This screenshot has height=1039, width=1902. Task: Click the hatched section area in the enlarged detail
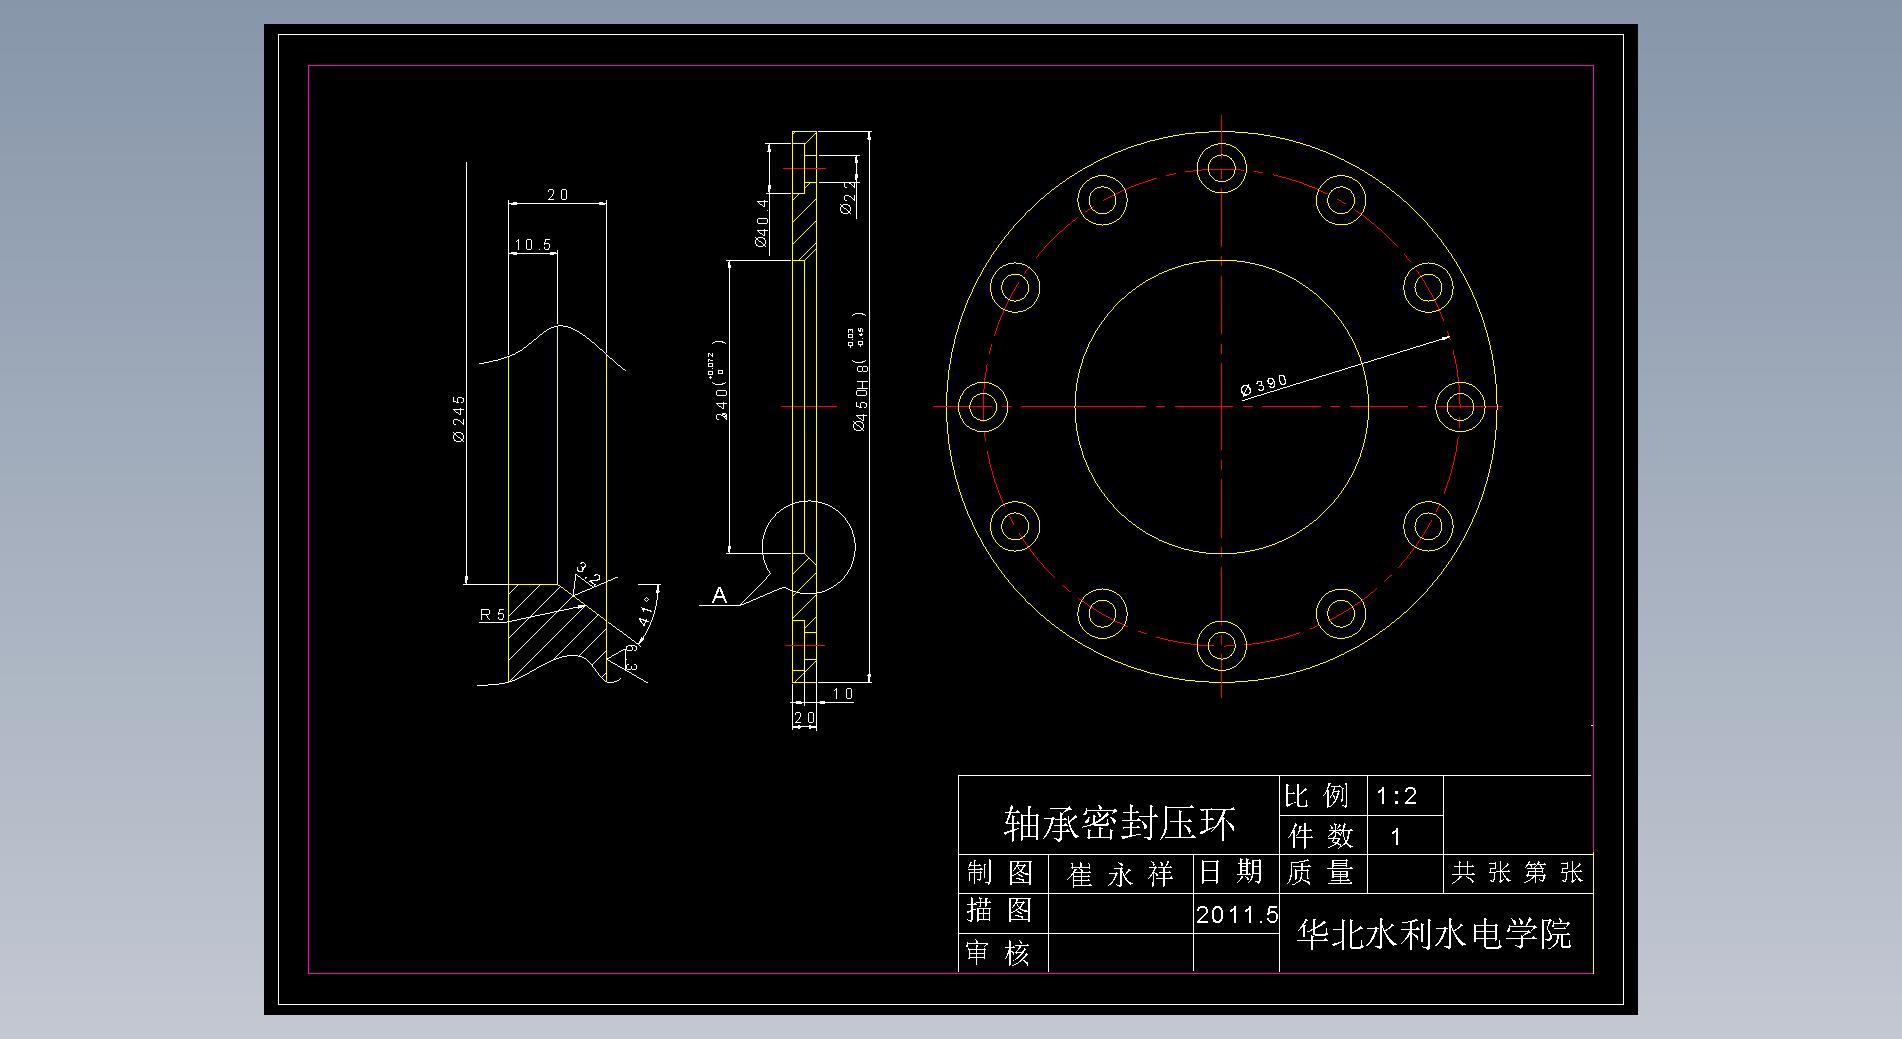click(550, 628)
